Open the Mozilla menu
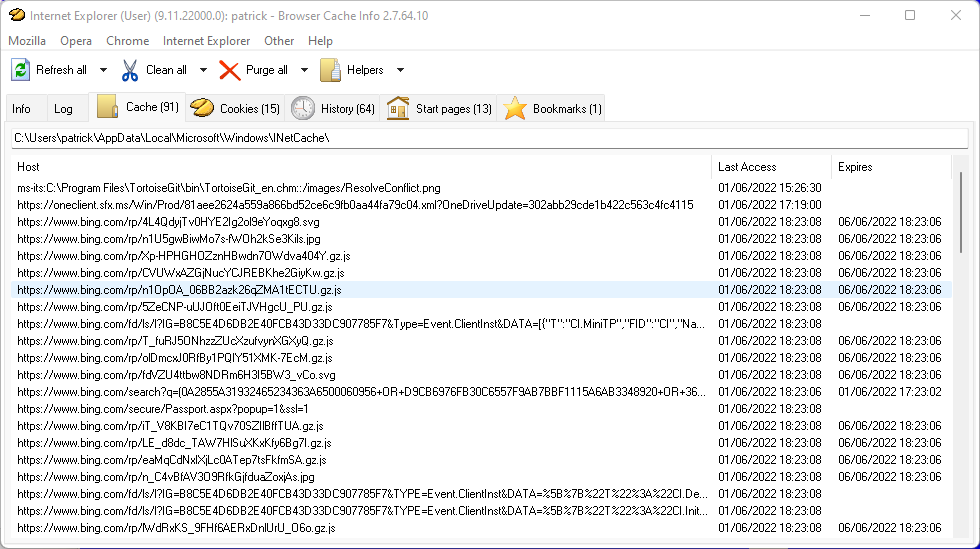This screenshot has height=549, width=980. (27, 41)
